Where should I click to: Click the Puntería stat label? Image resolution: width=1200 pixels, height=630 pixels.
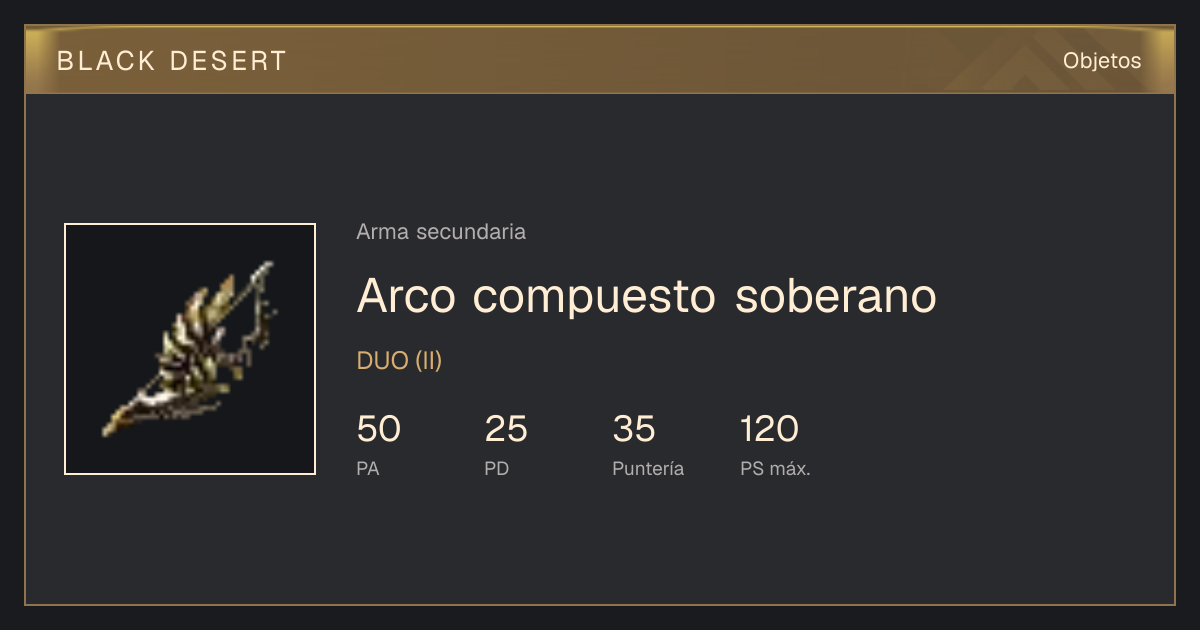tap(648, 468)
